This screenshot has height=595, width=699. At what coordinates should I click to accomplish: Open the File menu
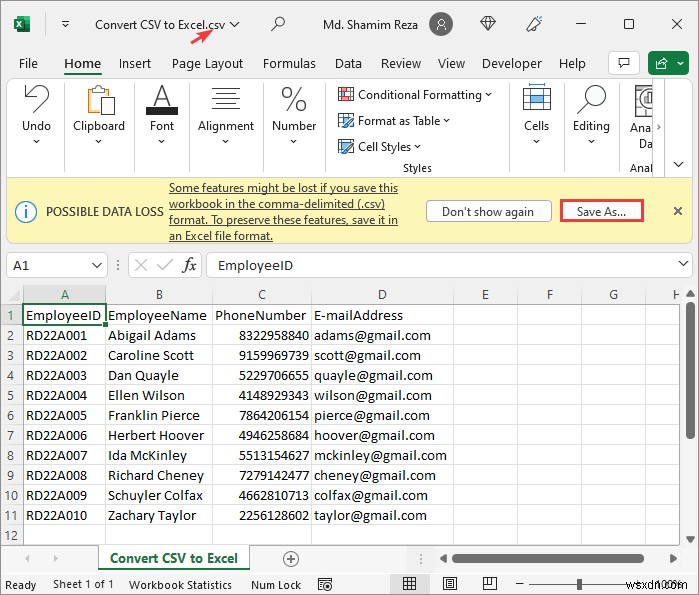[28, 64]
